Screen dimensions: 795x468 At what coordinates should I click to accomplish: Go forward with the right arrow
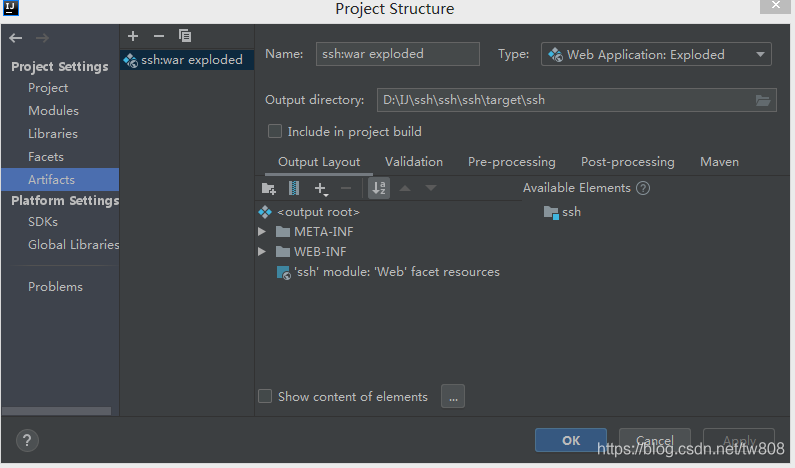pos(42,38)
